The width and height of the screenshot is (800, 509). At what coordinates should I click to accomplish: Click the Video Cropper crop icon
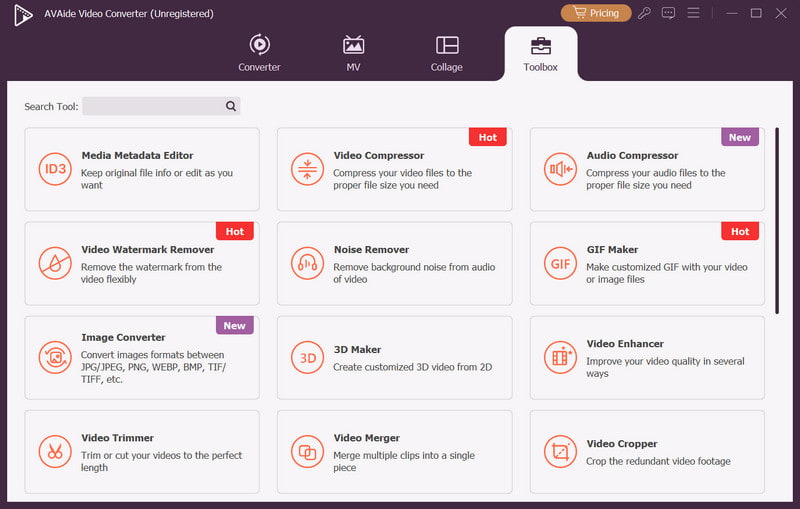coord(560,452)
